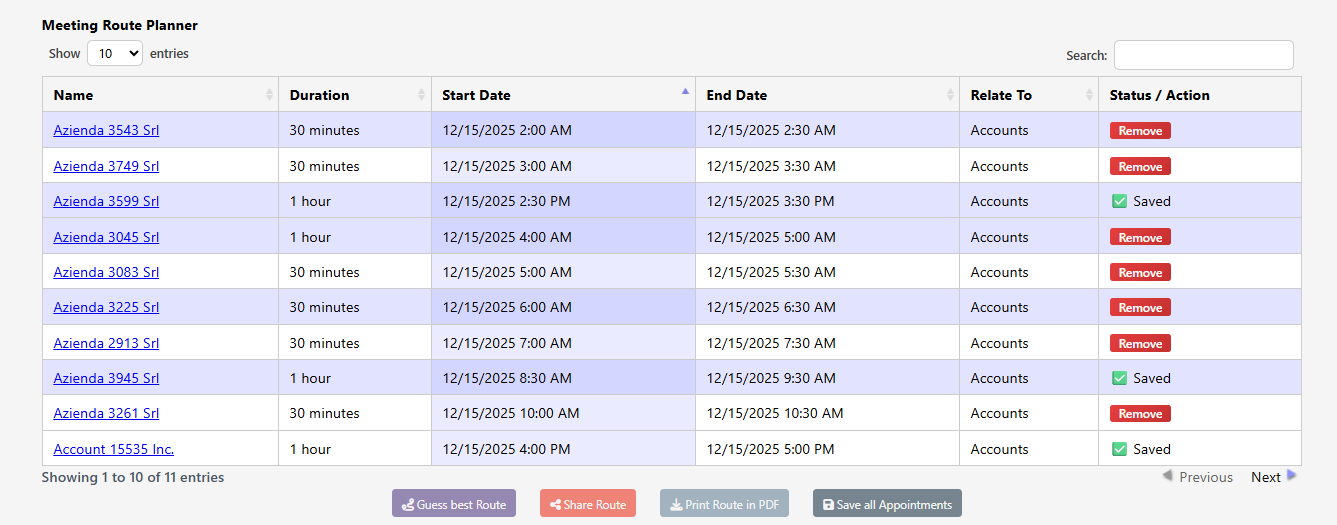Image resolution: width=1337 pixels, height=525 pixels.
Task: Select the 12/15/2025 10:00 AM start date cell
Action: tap(563, 413)
